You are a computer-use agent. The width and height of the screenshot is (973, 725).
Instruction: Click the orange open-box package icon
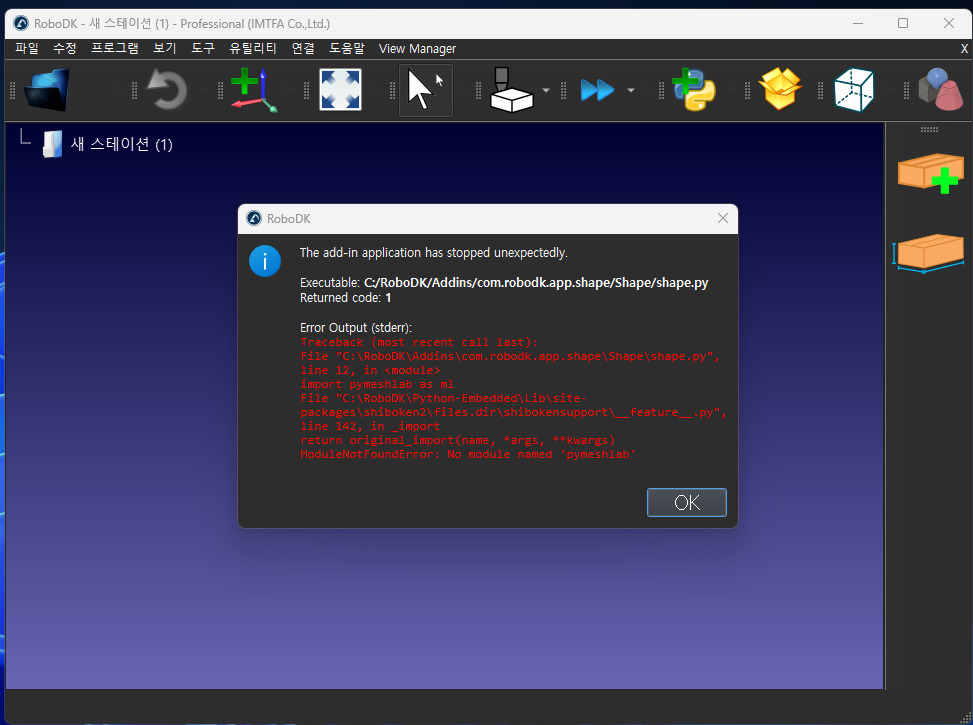coord(781,91)
